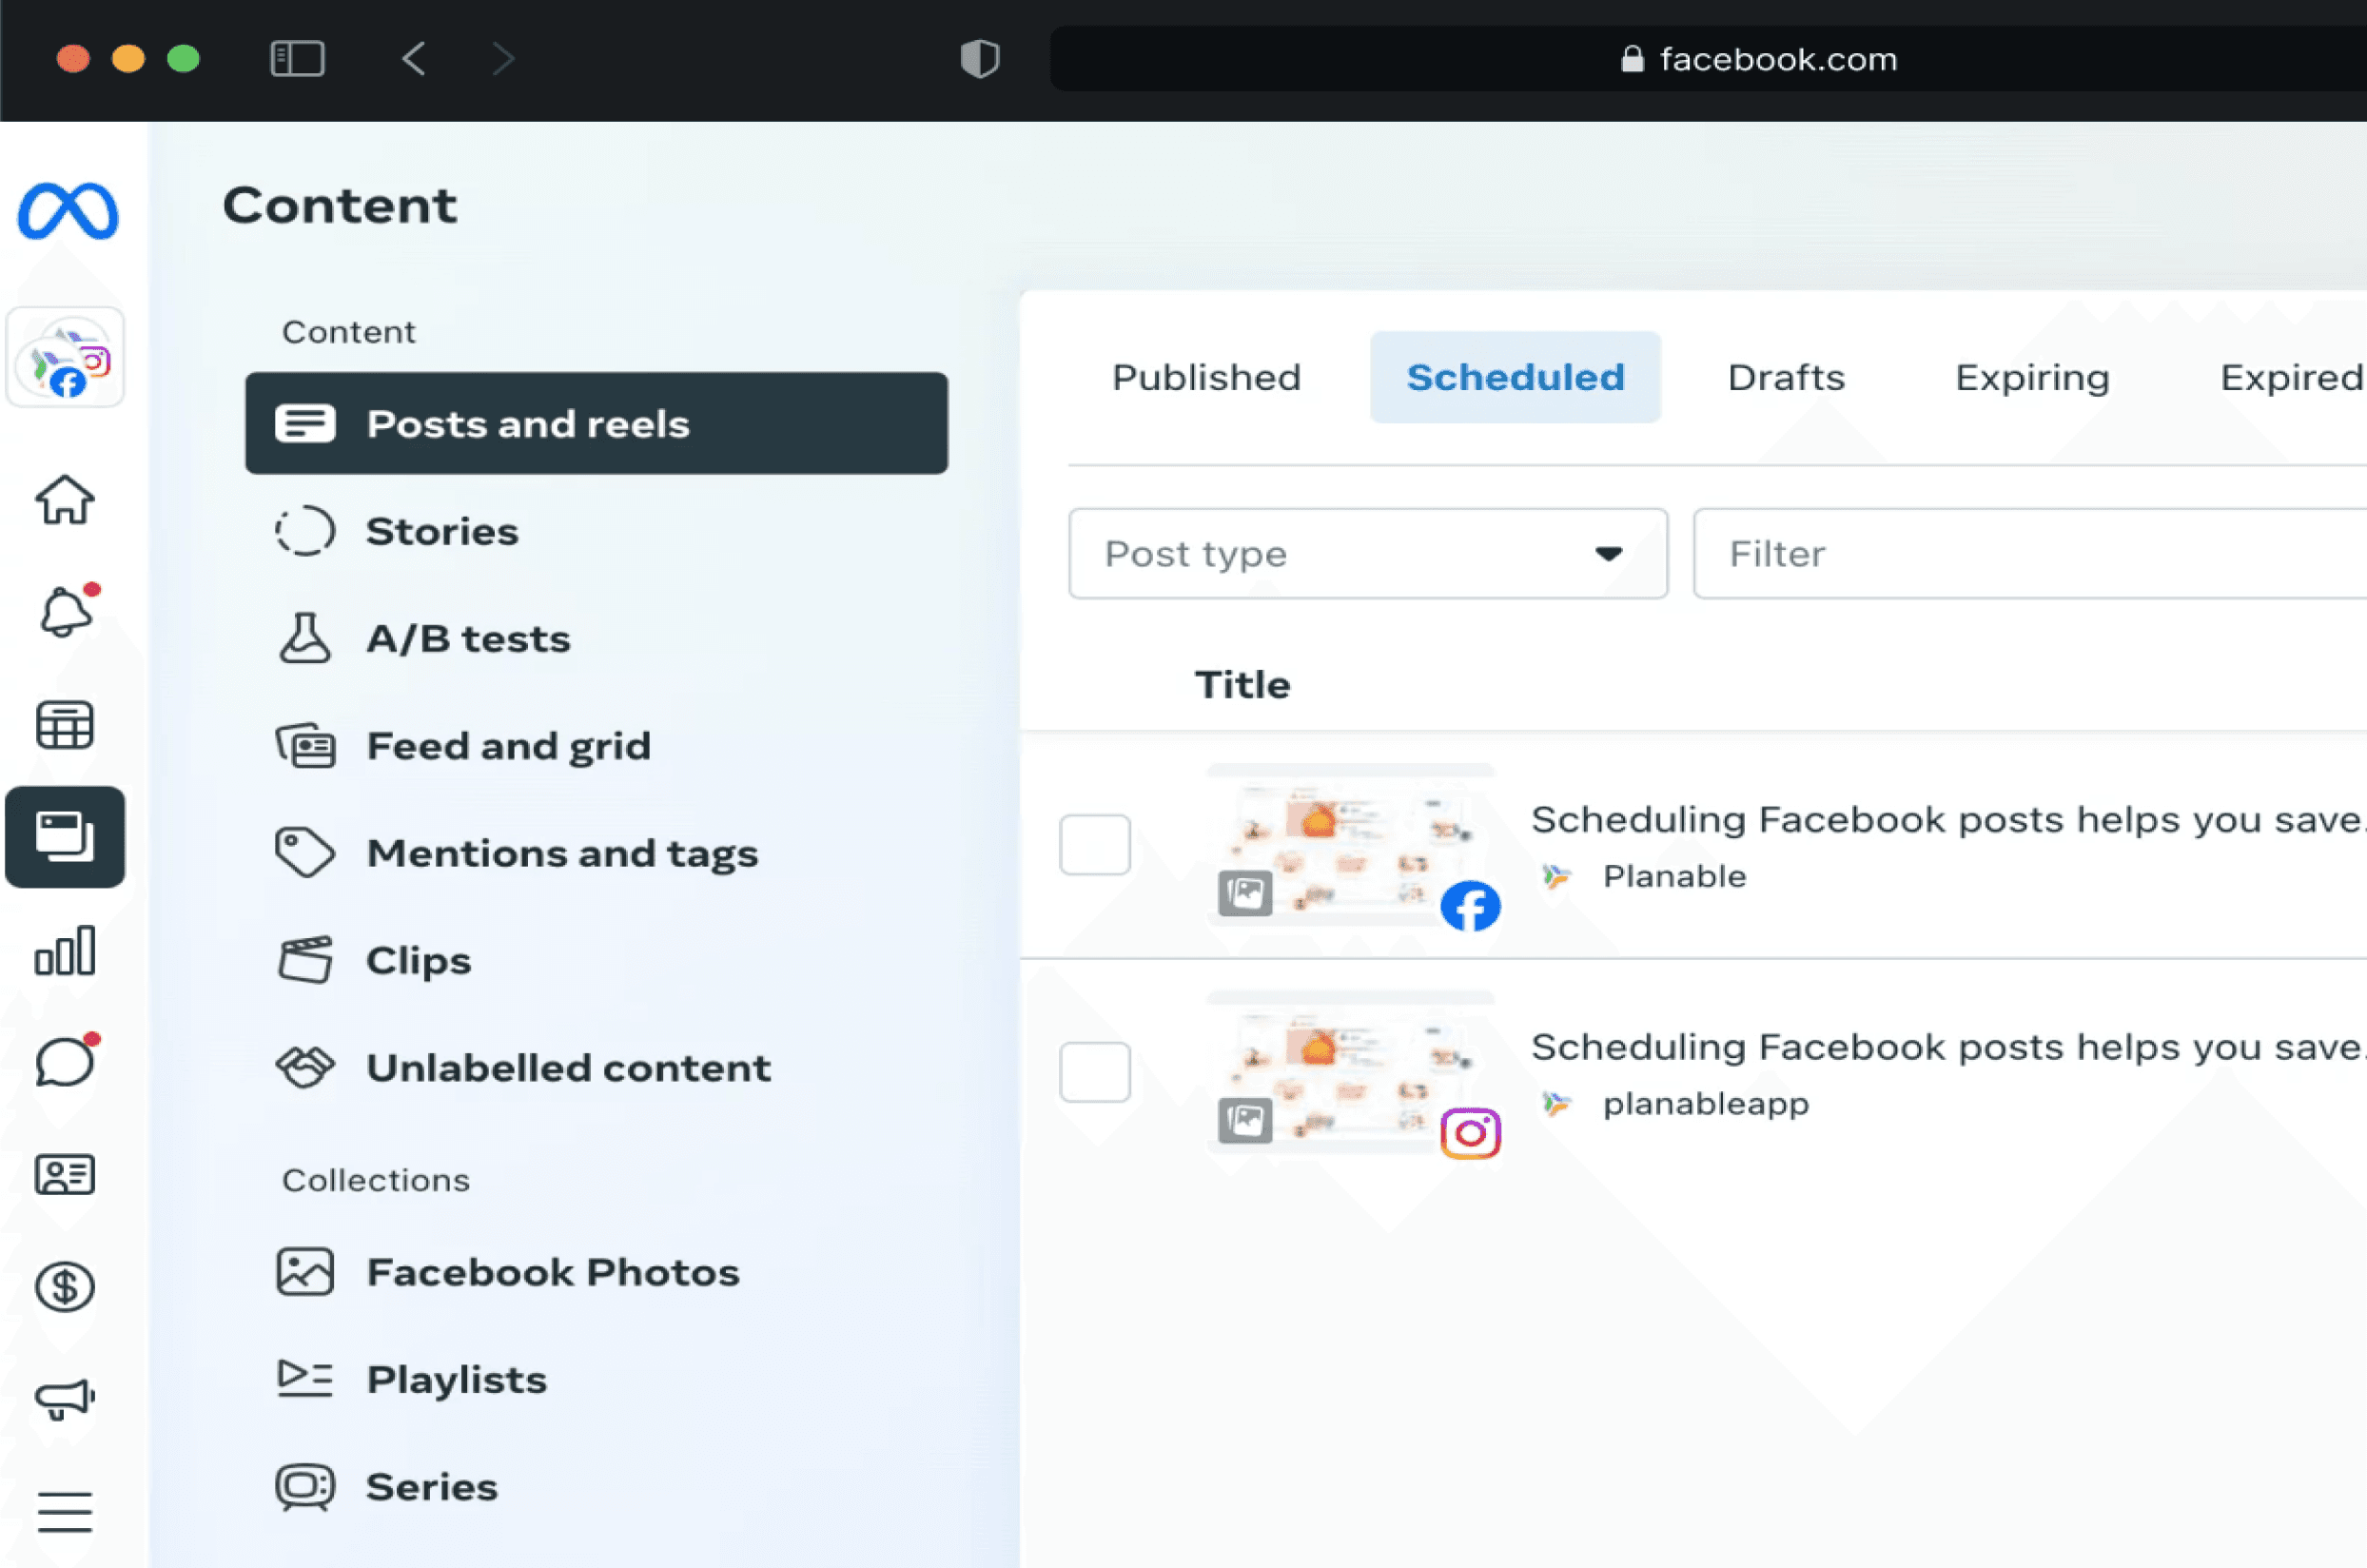Image resolution: width=2367 pixels, height=1568 pixels.
Task: Select checkbox for planableapp Instagram post
Action: pos(1094,1072)
